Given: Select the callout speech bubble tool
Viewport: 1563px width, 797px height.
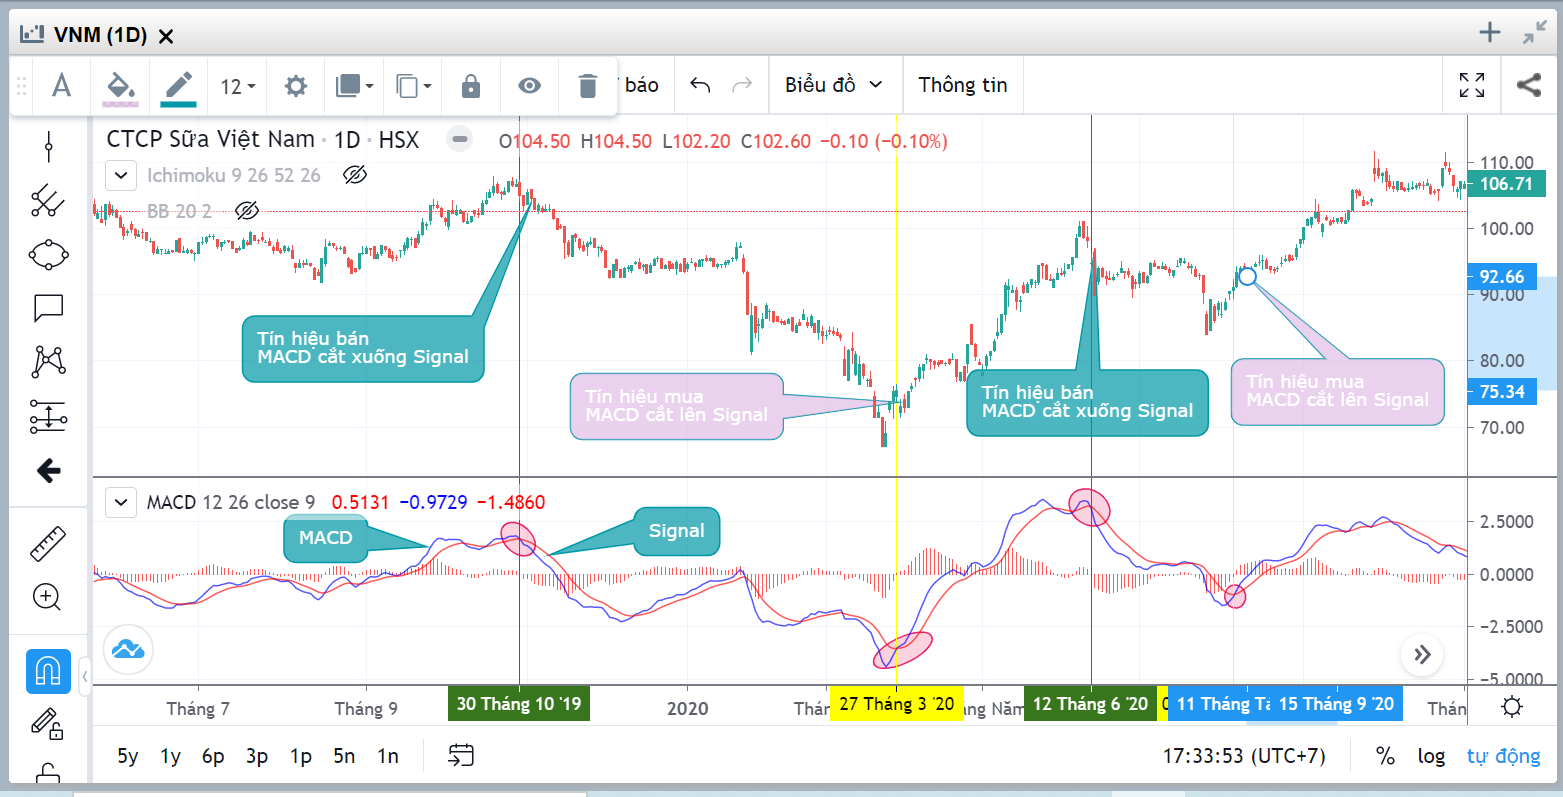Looking at the screenshot, I should coord(48,308).
